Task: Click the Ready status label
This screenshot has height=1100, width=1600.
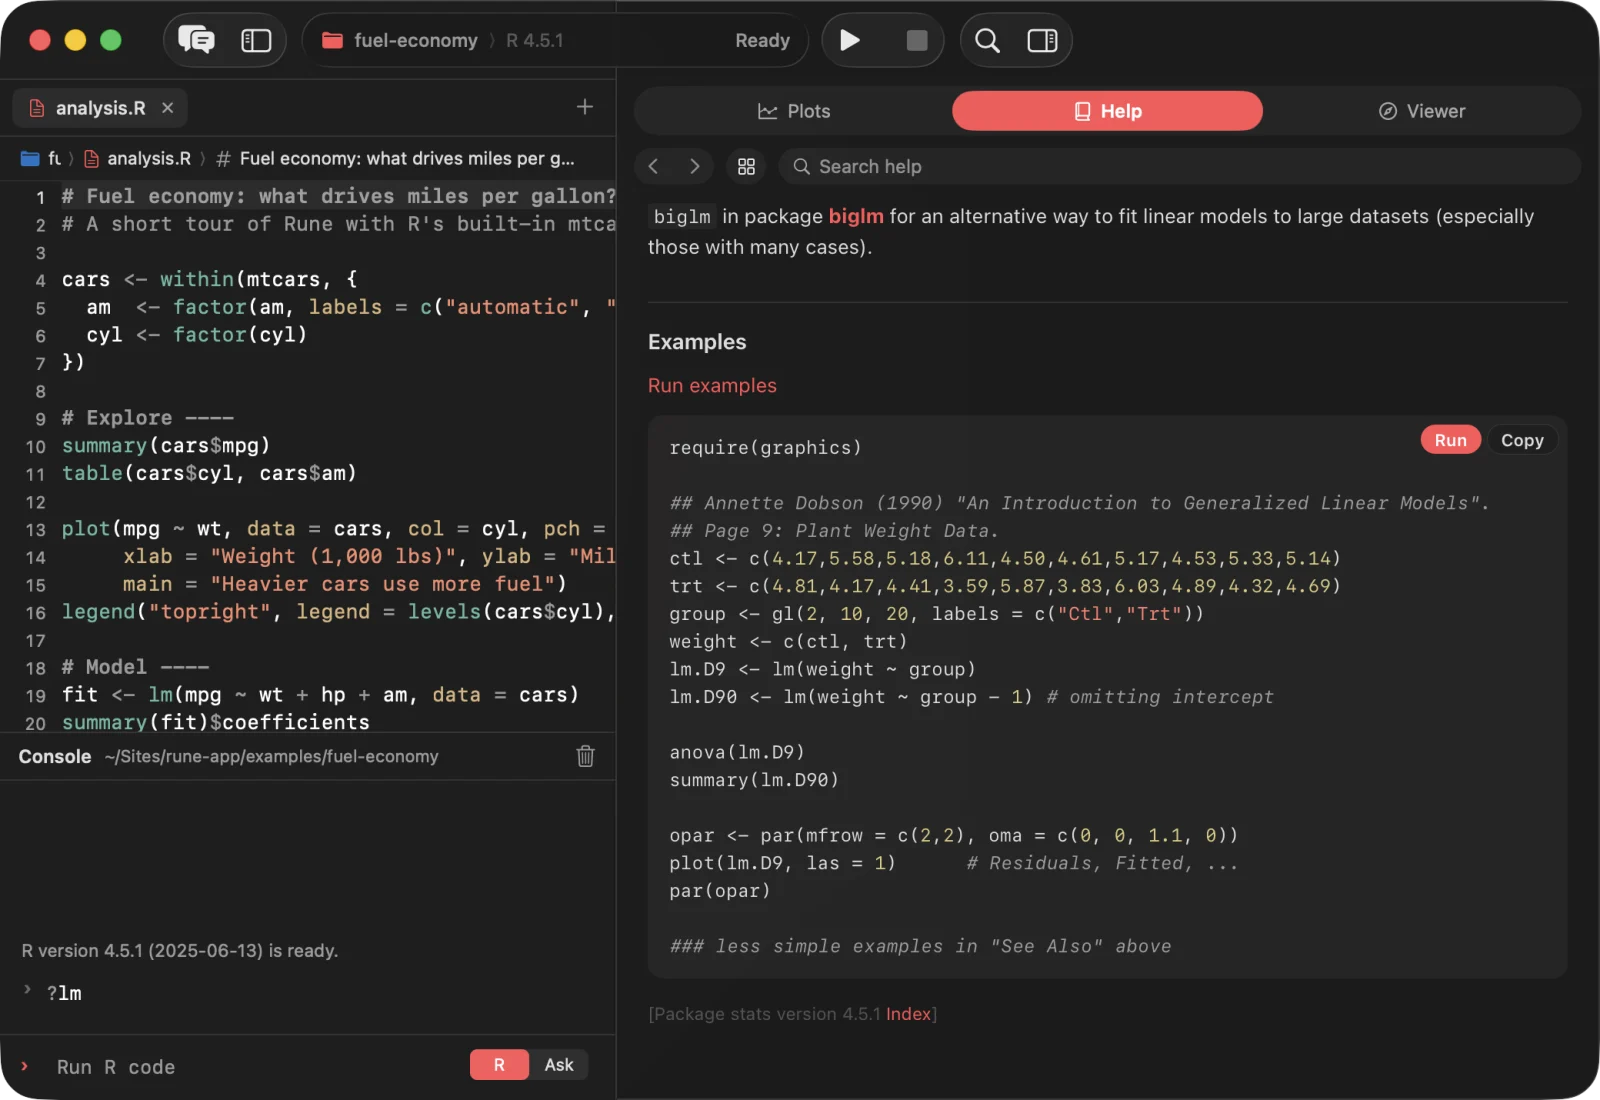Action: click(x=762, y=40)
